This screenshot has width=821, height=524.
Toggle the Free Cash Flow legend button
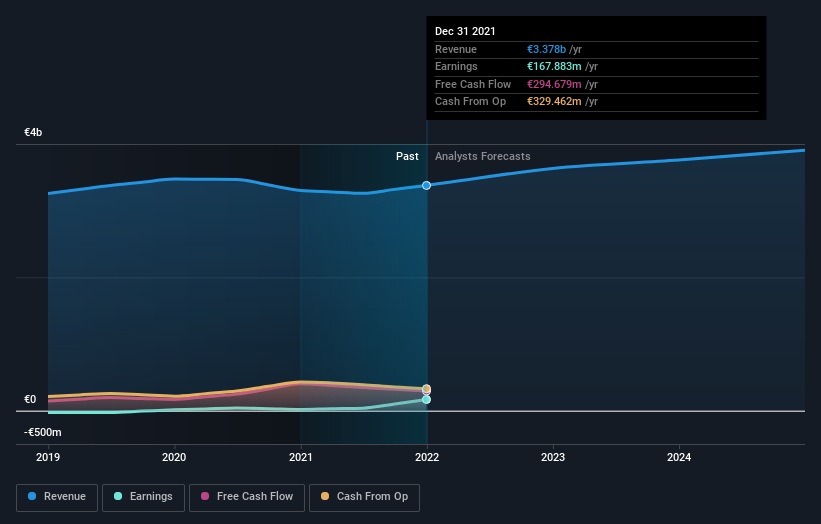tap(247, 497)
